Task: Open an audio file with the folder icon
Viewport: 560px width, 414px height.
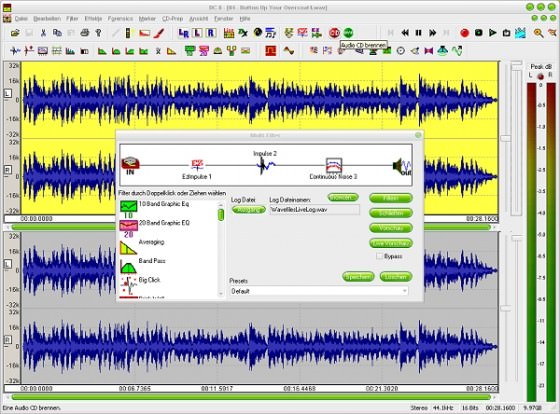Action: click(15, 33)
